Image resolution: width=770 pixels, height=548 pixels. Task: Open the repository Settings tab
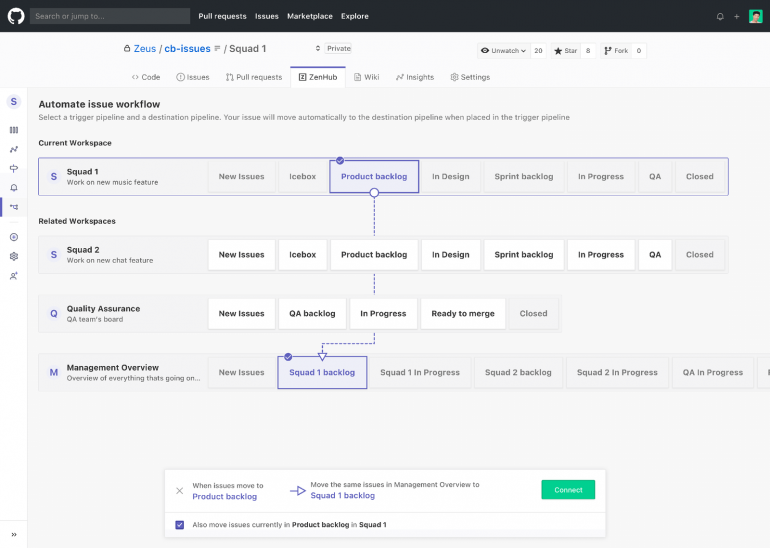point(470,77)
